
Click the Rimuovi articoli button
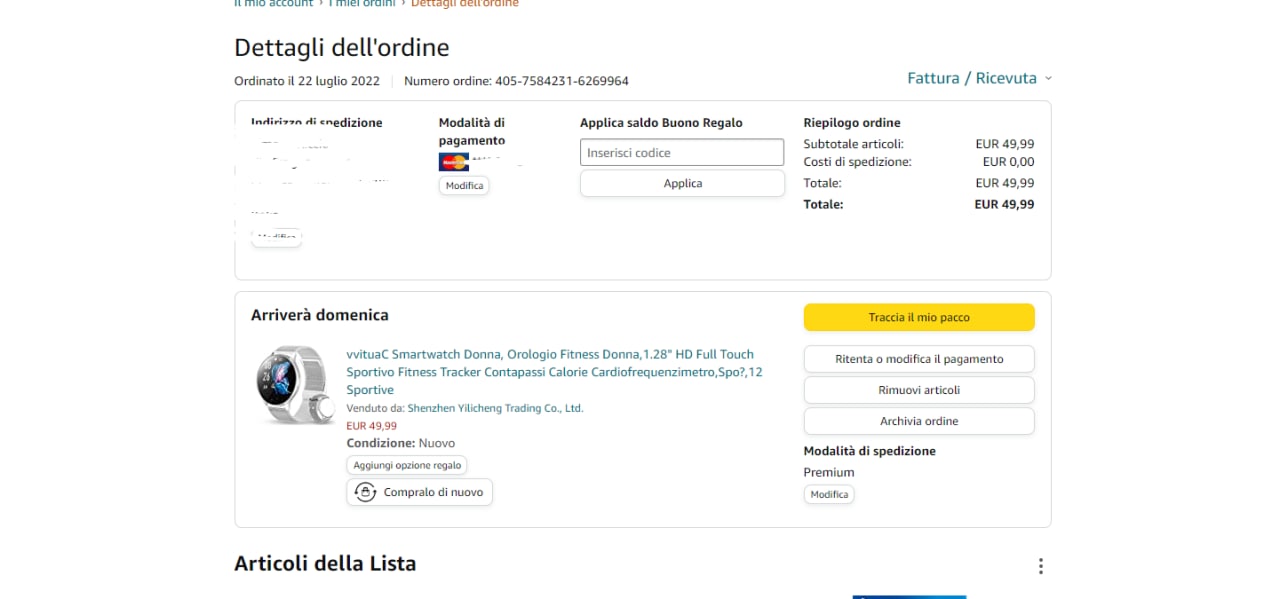point(919,390)
